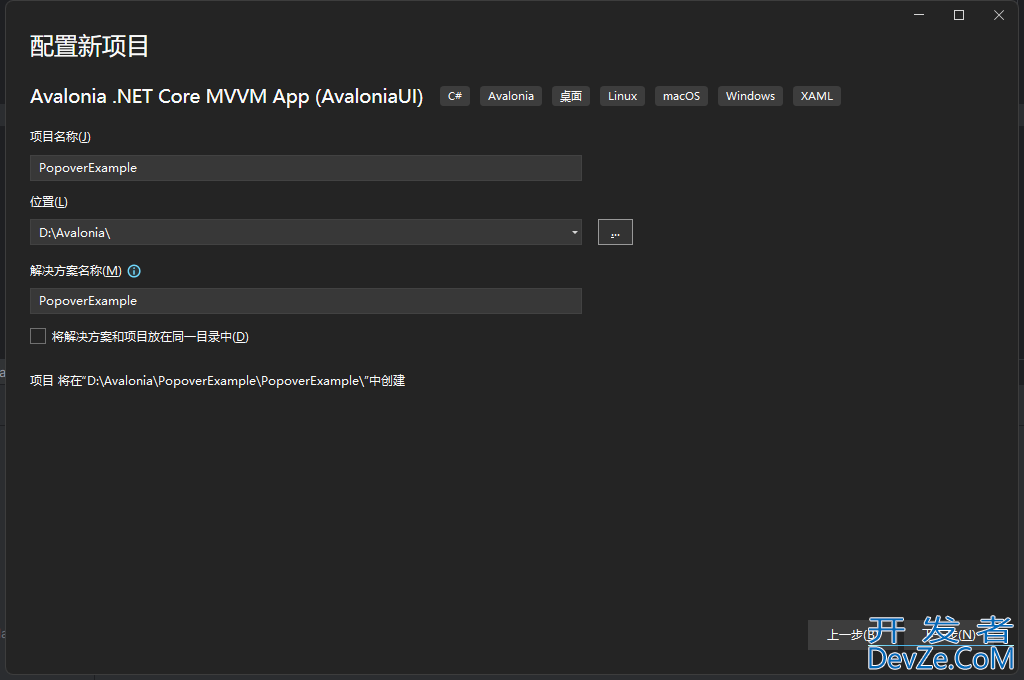Click the macOS tag
1024x680 pixels.
pos(681,96)
